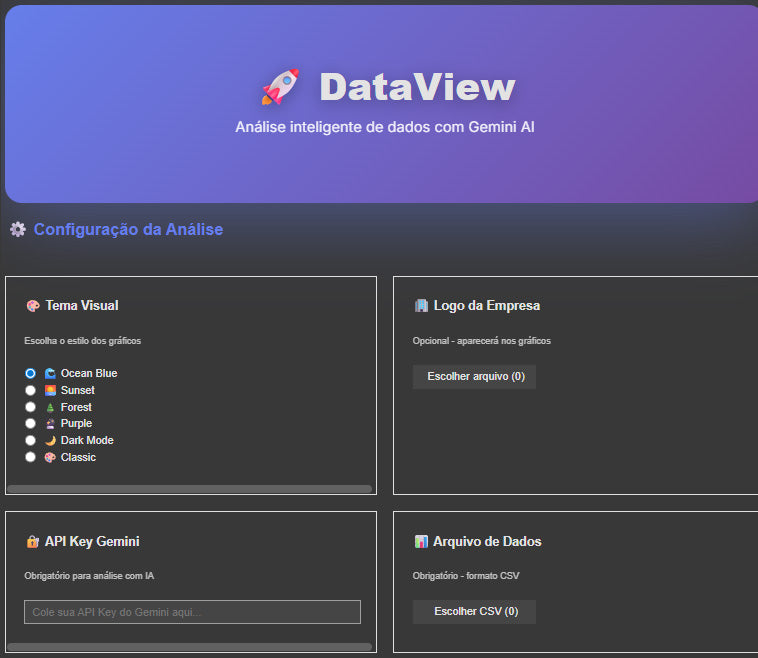This screenshot has width=758, height=658.
Task: Click the API Key panel horizontal scrollbar
Action: point(189,647)
